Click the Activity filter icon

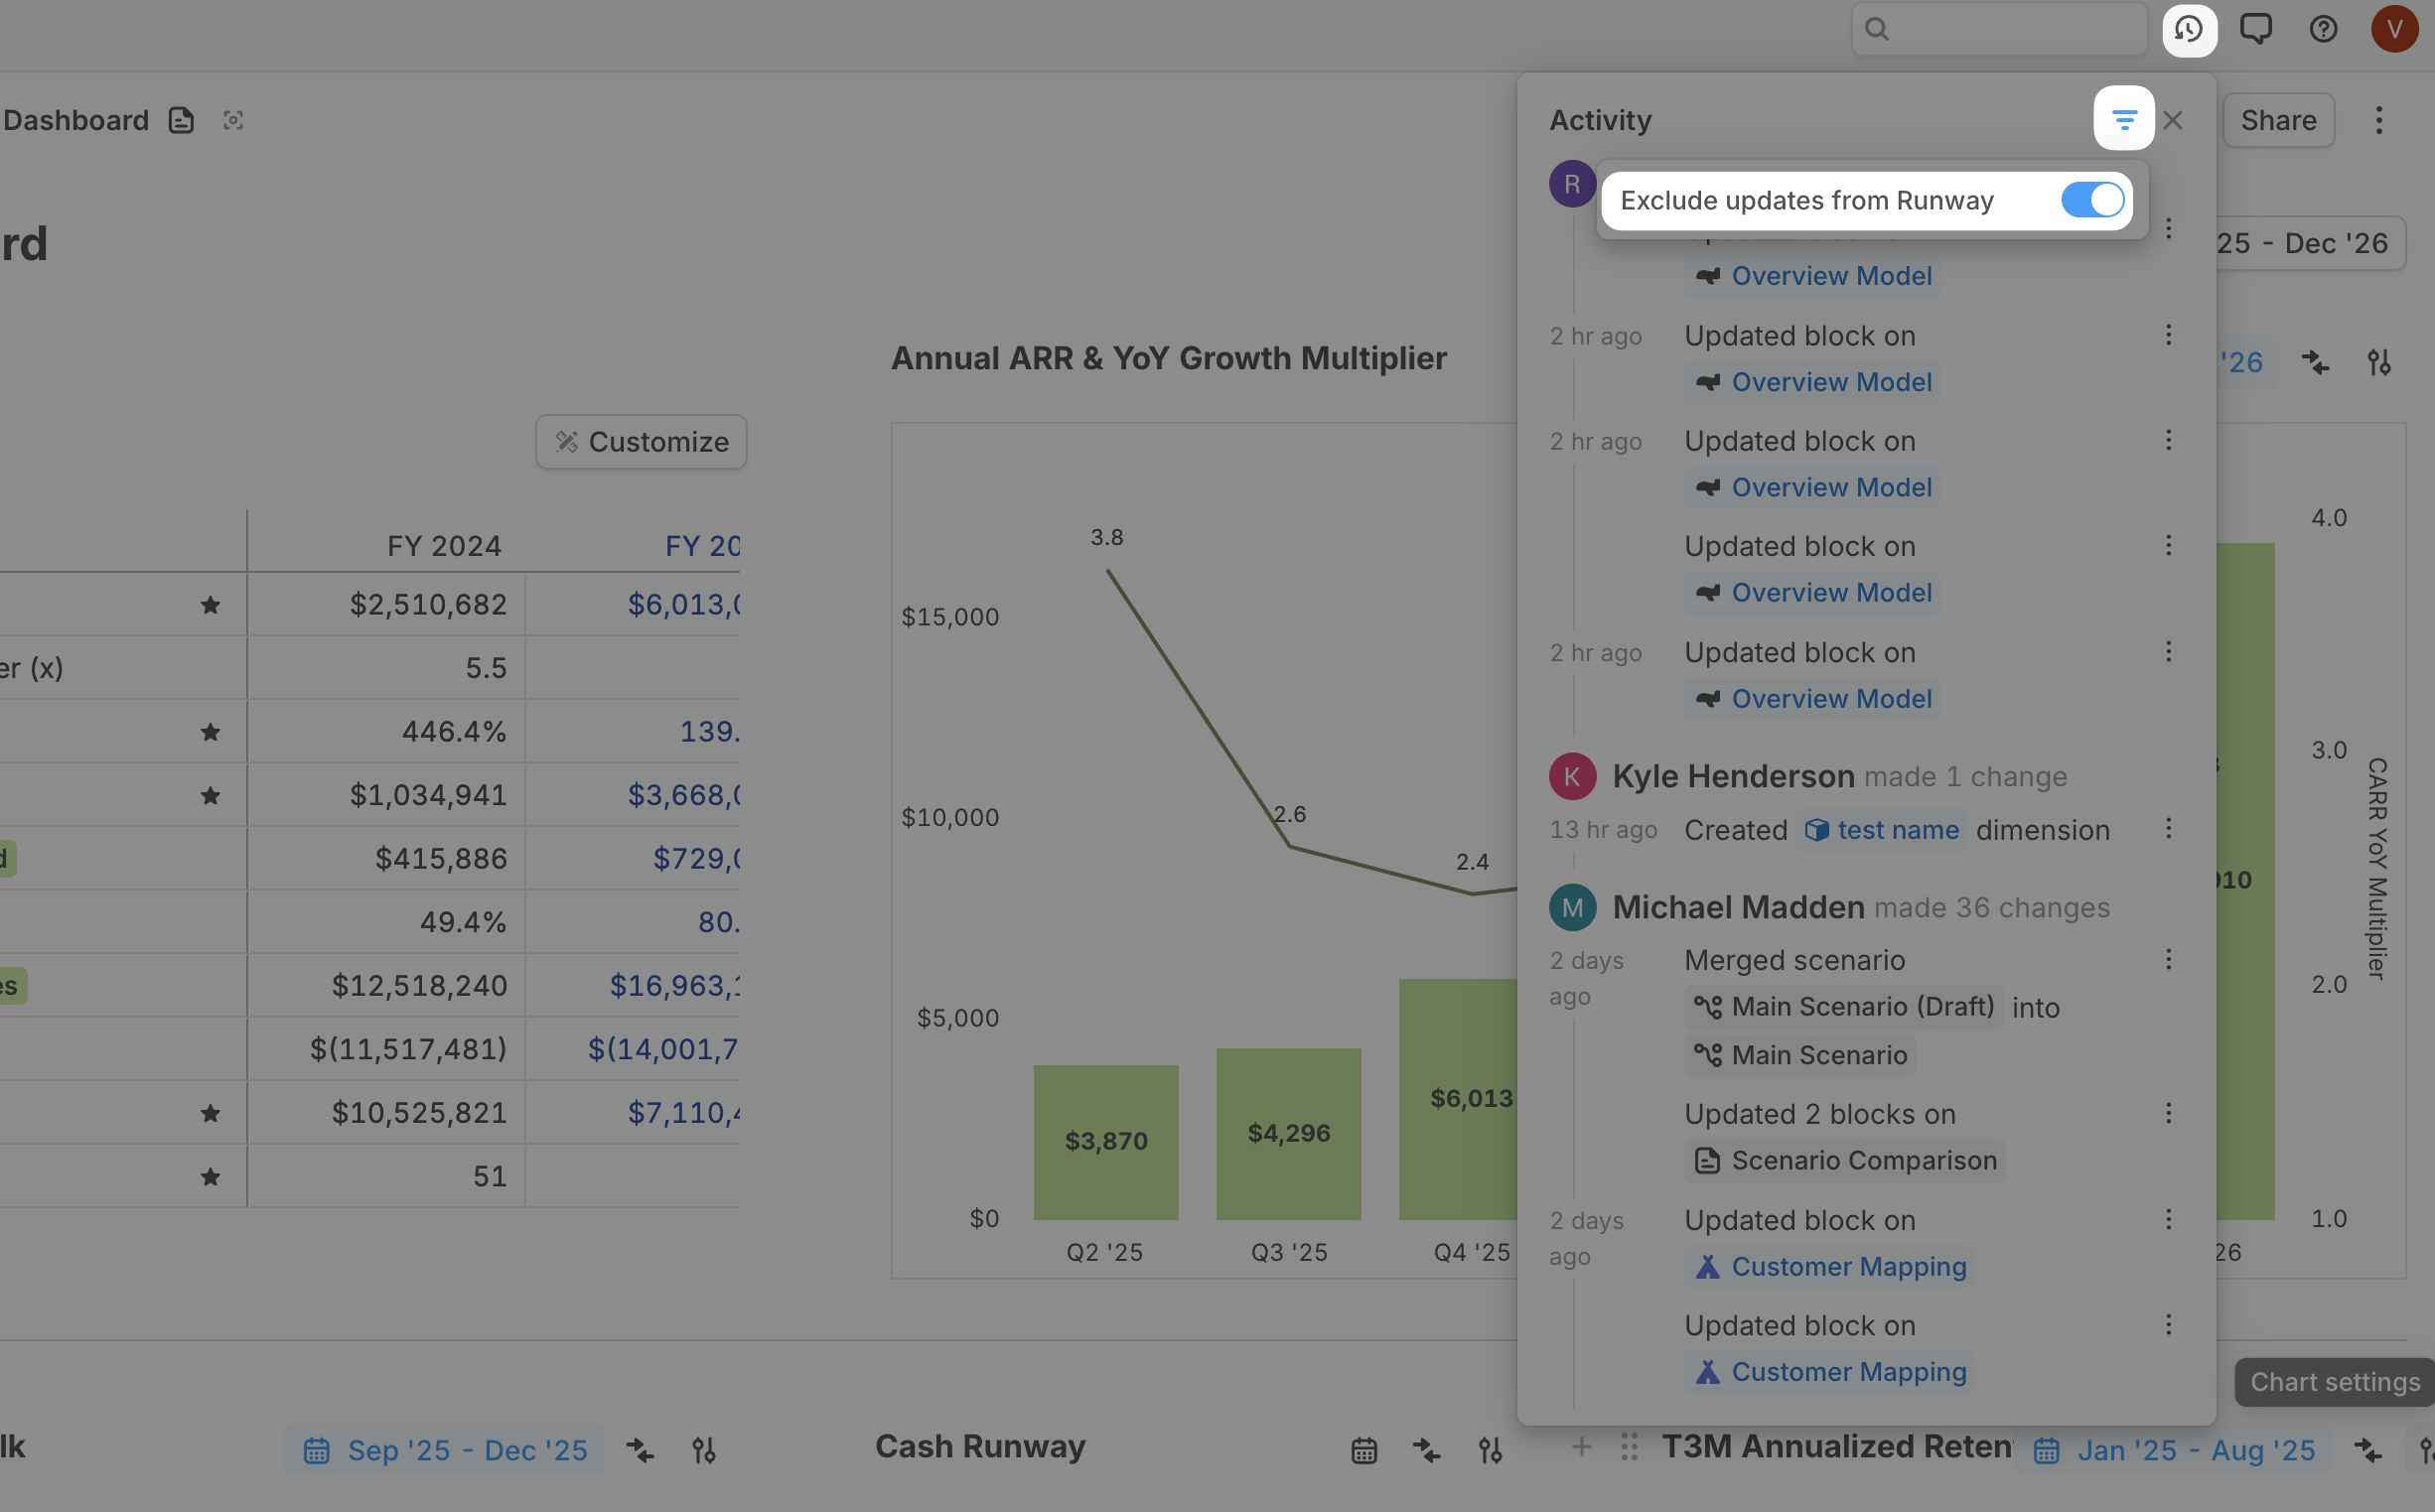tap(2123, 120)
